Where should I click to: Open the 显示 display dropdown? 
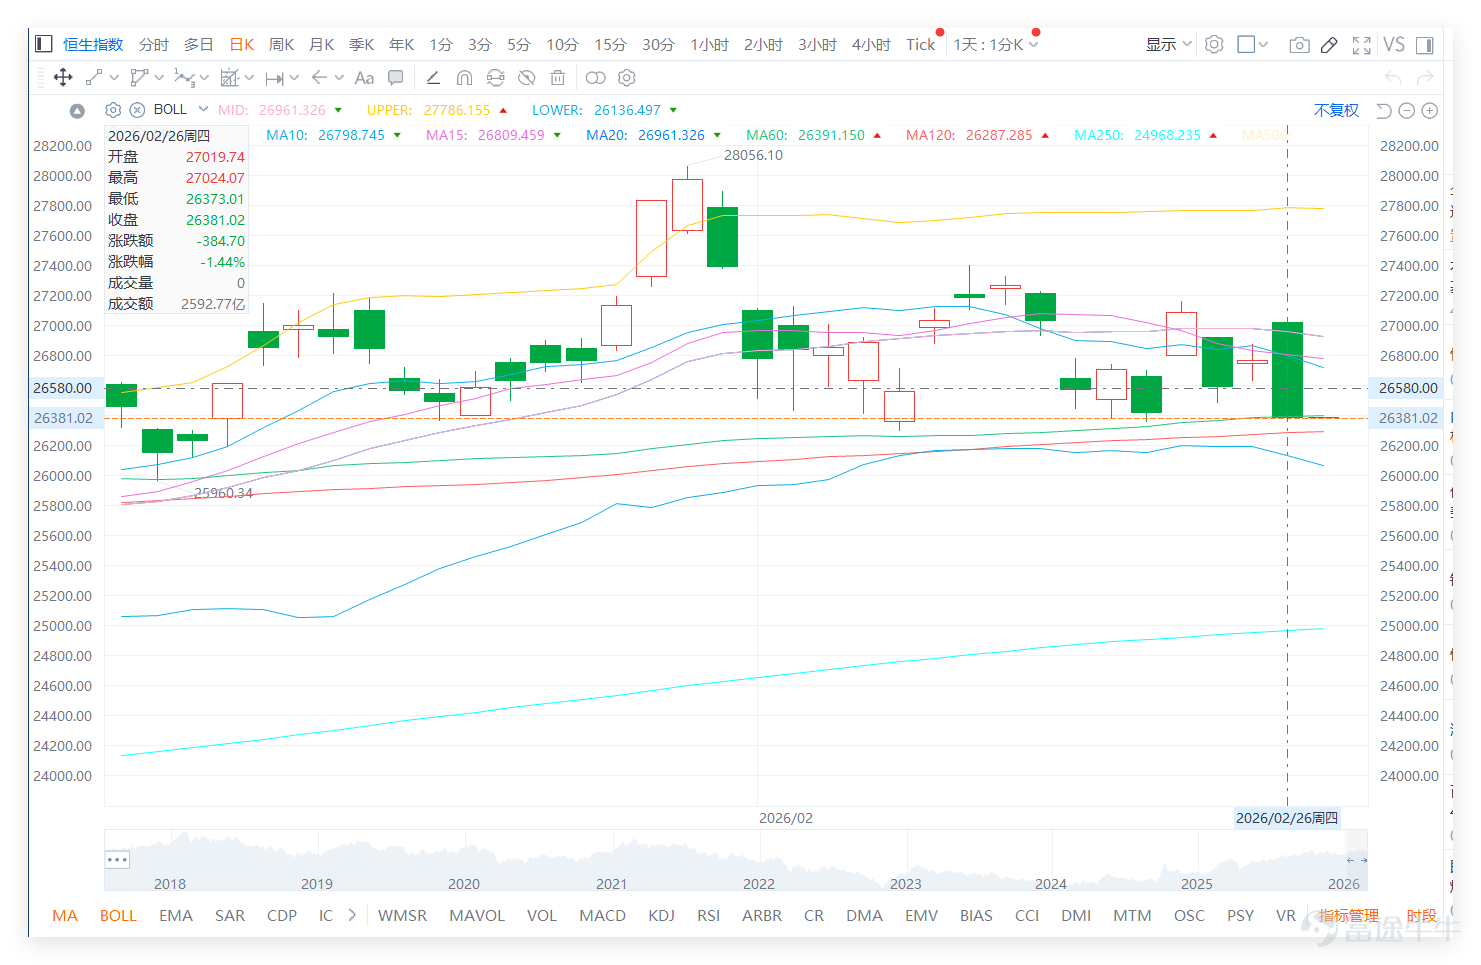[x=1168, y=44]
